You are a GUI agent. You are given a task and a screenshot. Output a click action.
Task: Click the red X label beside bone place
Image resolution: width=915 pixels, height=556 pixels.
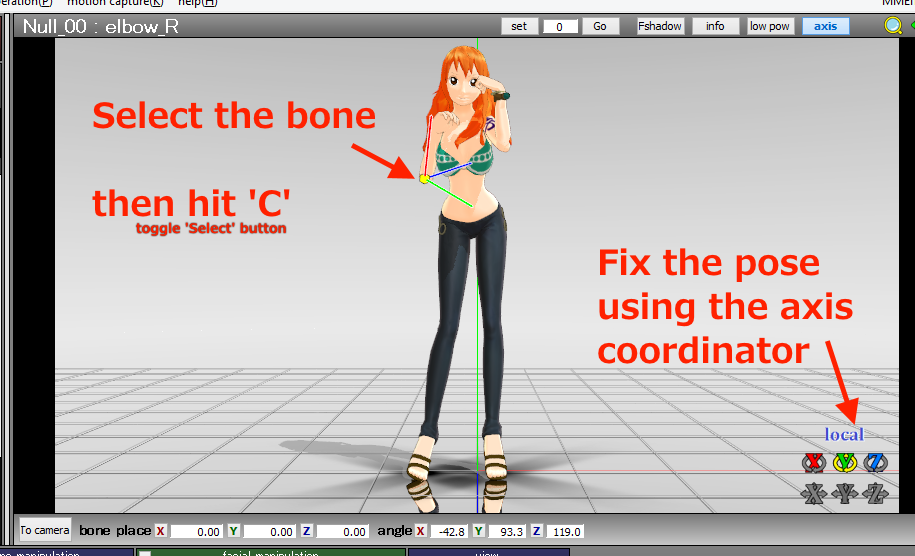pos(160,531)
